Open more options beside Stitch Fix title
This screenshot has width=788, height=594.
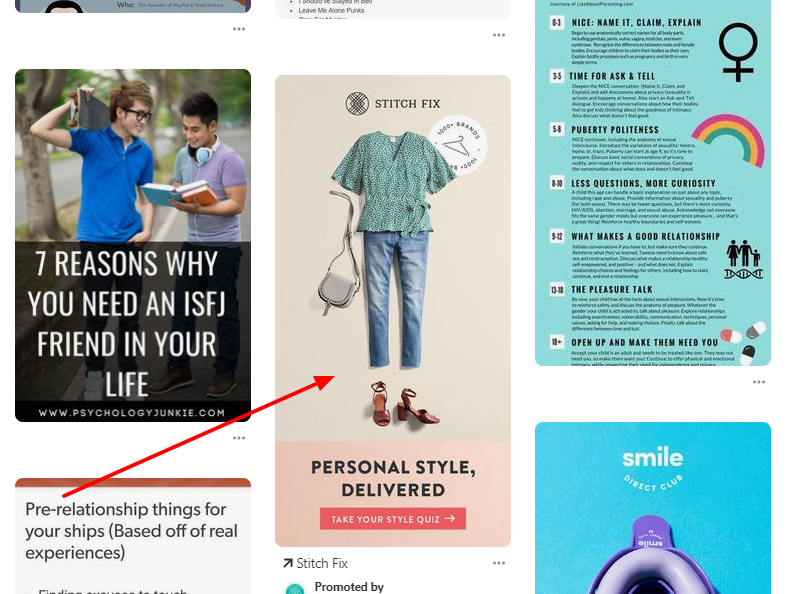pyautogui.click(x=499, y=563)
